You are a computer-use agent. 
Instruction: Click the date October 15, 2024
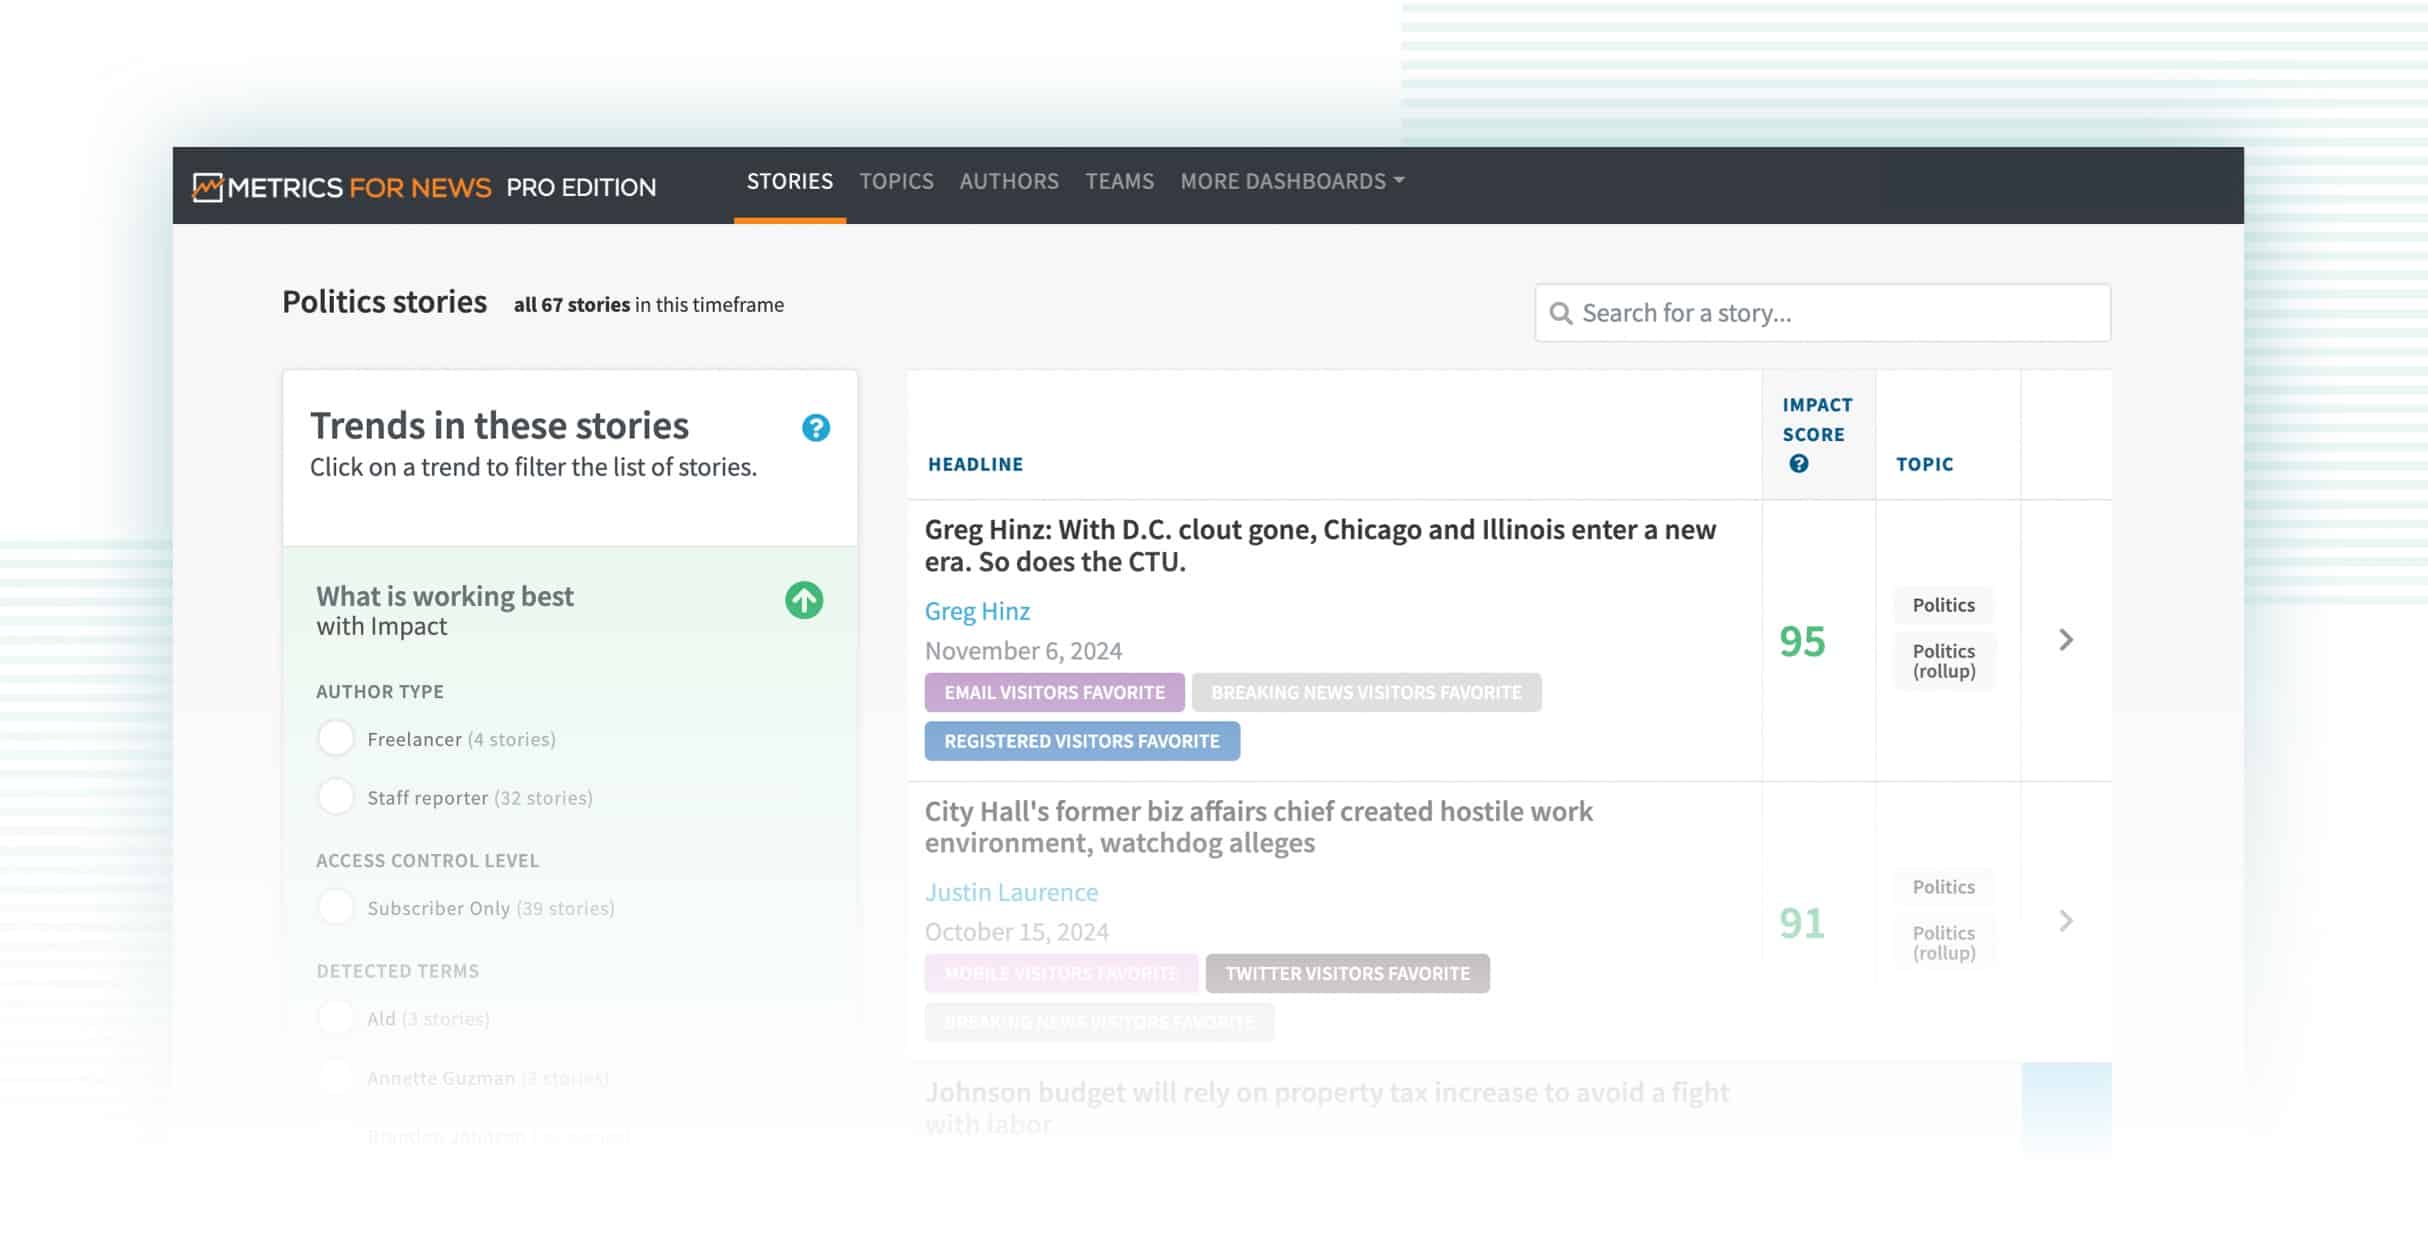[1016, 932]
